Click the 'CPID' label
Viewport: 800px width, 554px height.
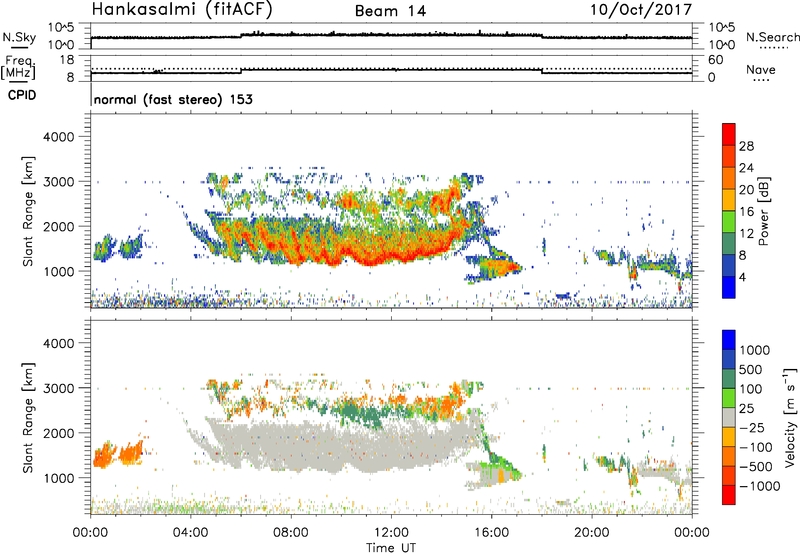(x=22, y=95)
